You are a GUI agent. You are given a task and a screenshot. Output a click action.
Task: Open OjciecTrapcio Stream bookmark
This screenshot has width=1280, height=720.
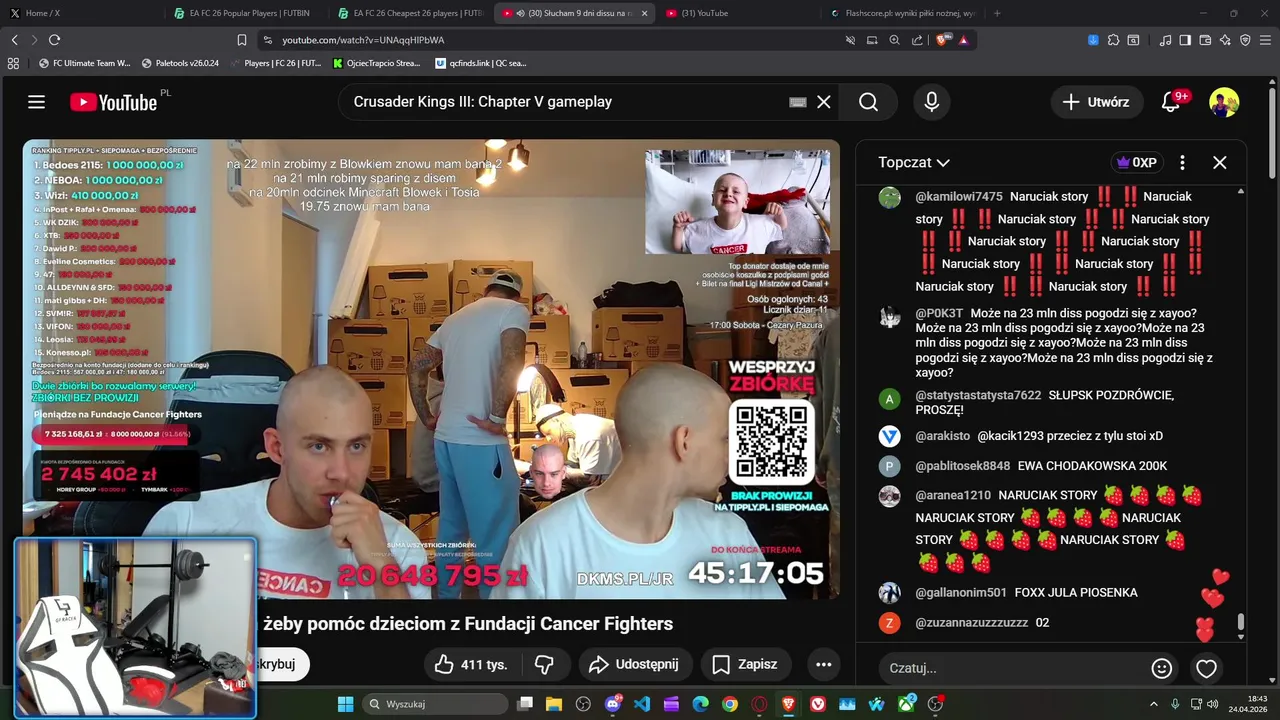click(376, 63)
